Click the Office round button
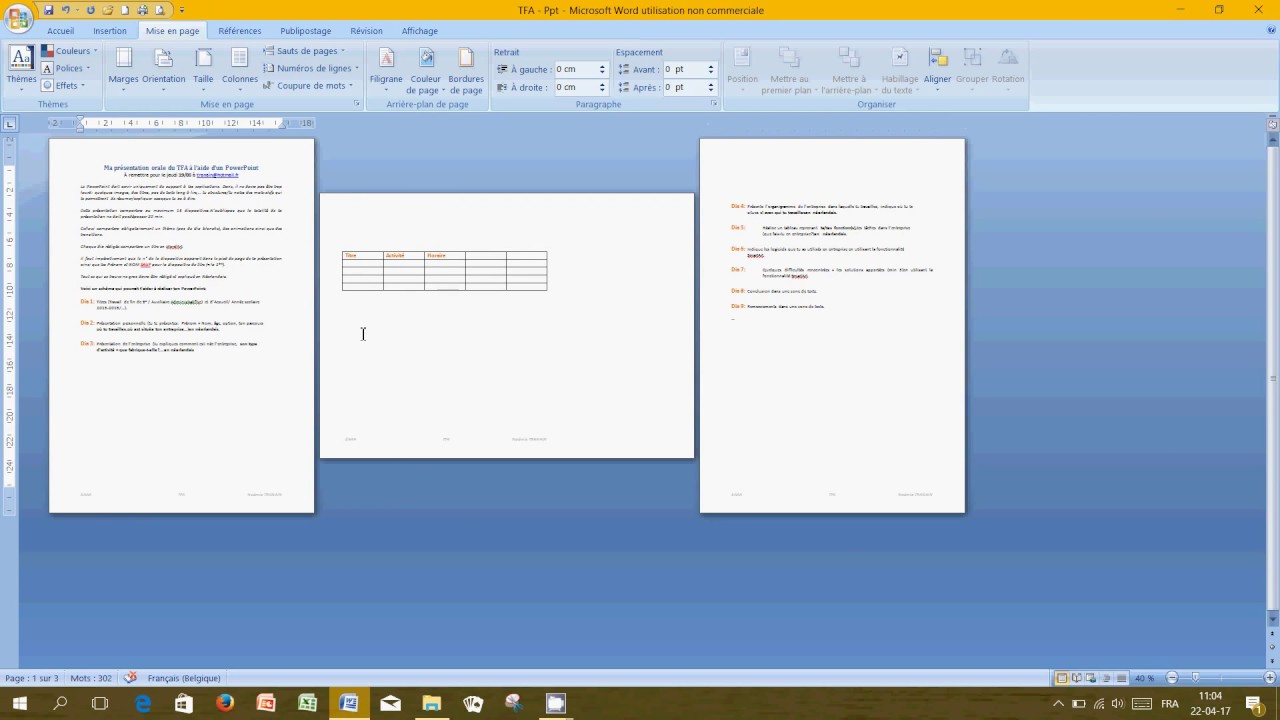The width and height of the screenshot is (1280, 720). (17, 18)
